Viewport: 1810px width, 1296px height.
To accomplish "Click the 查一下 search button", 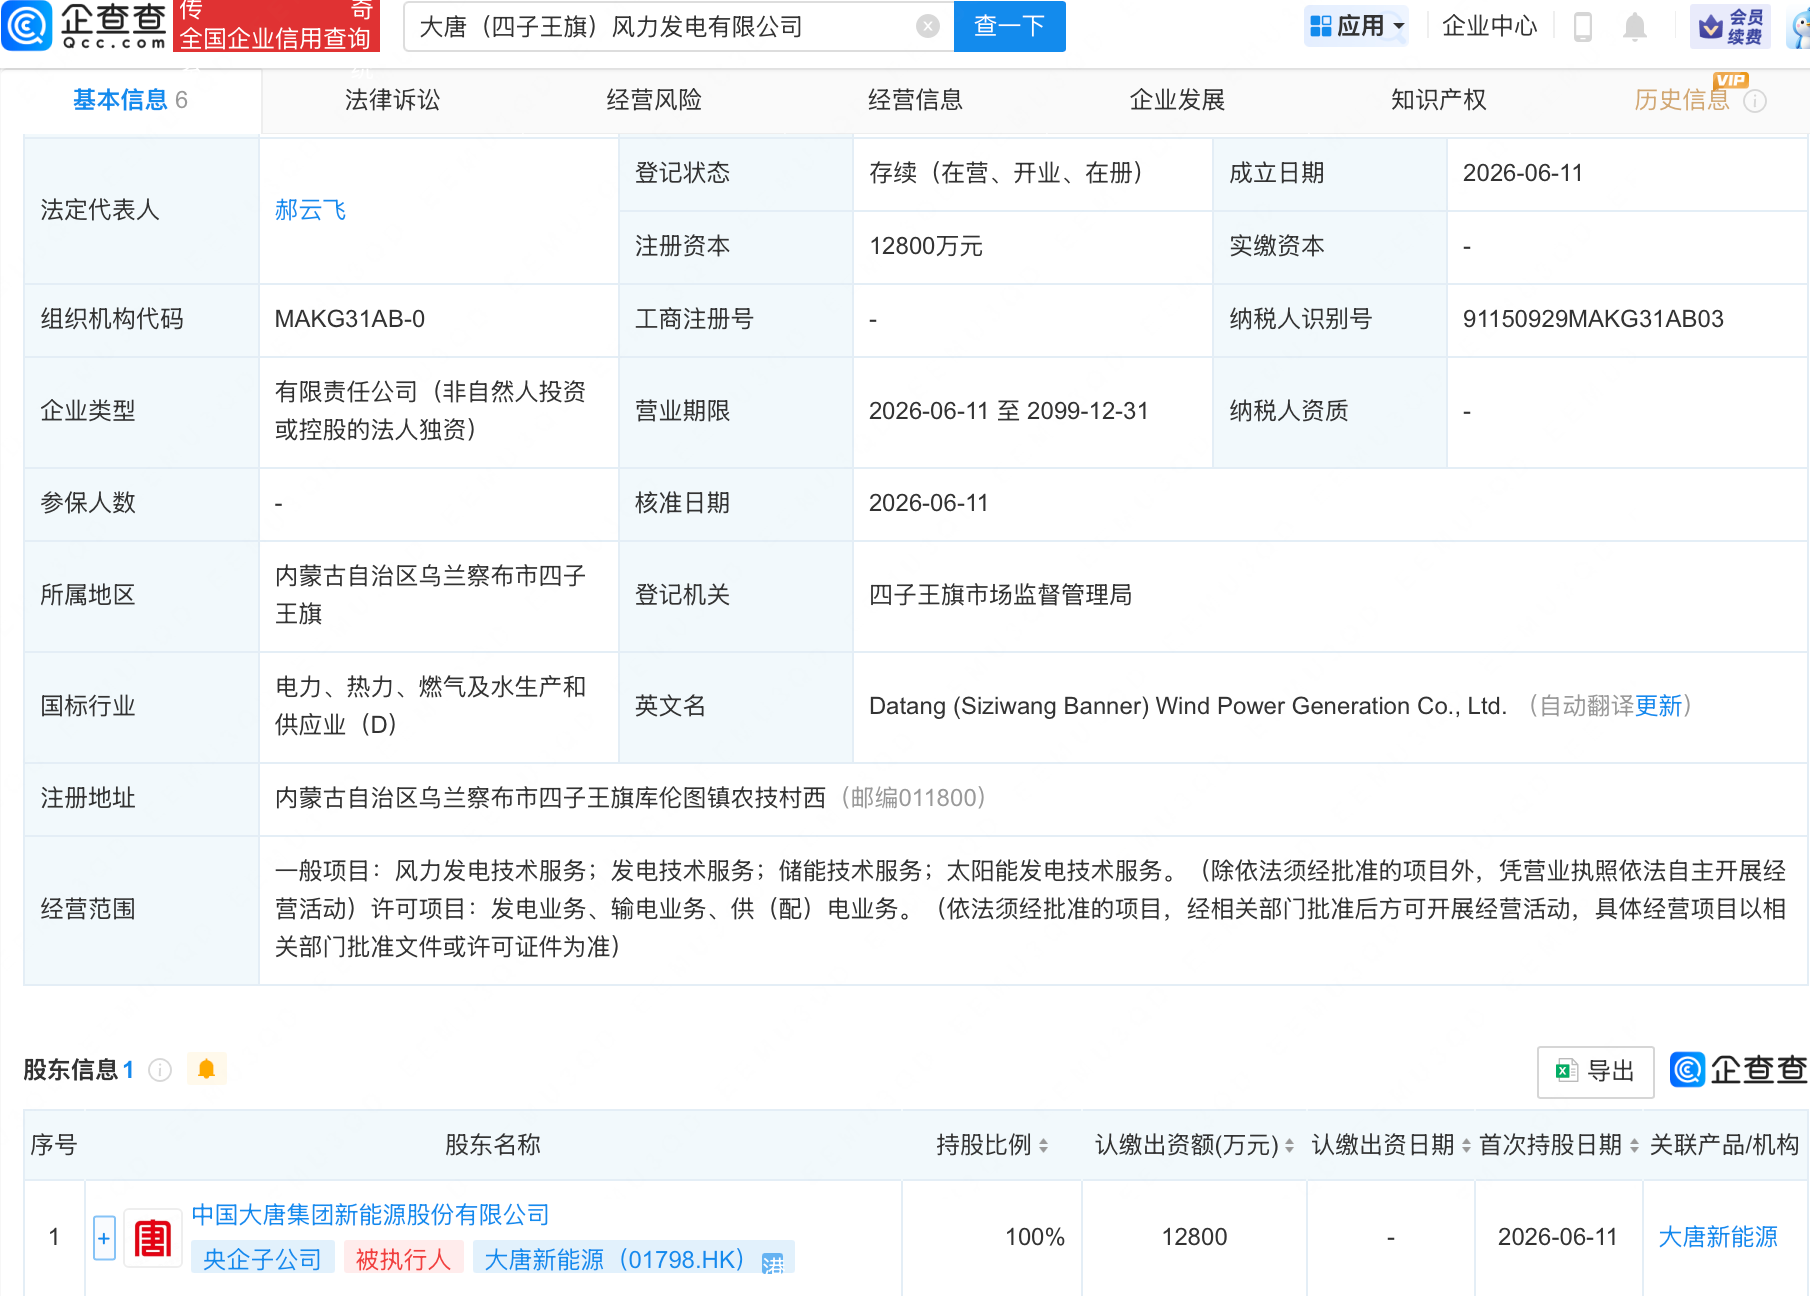I will point(1010,26).
